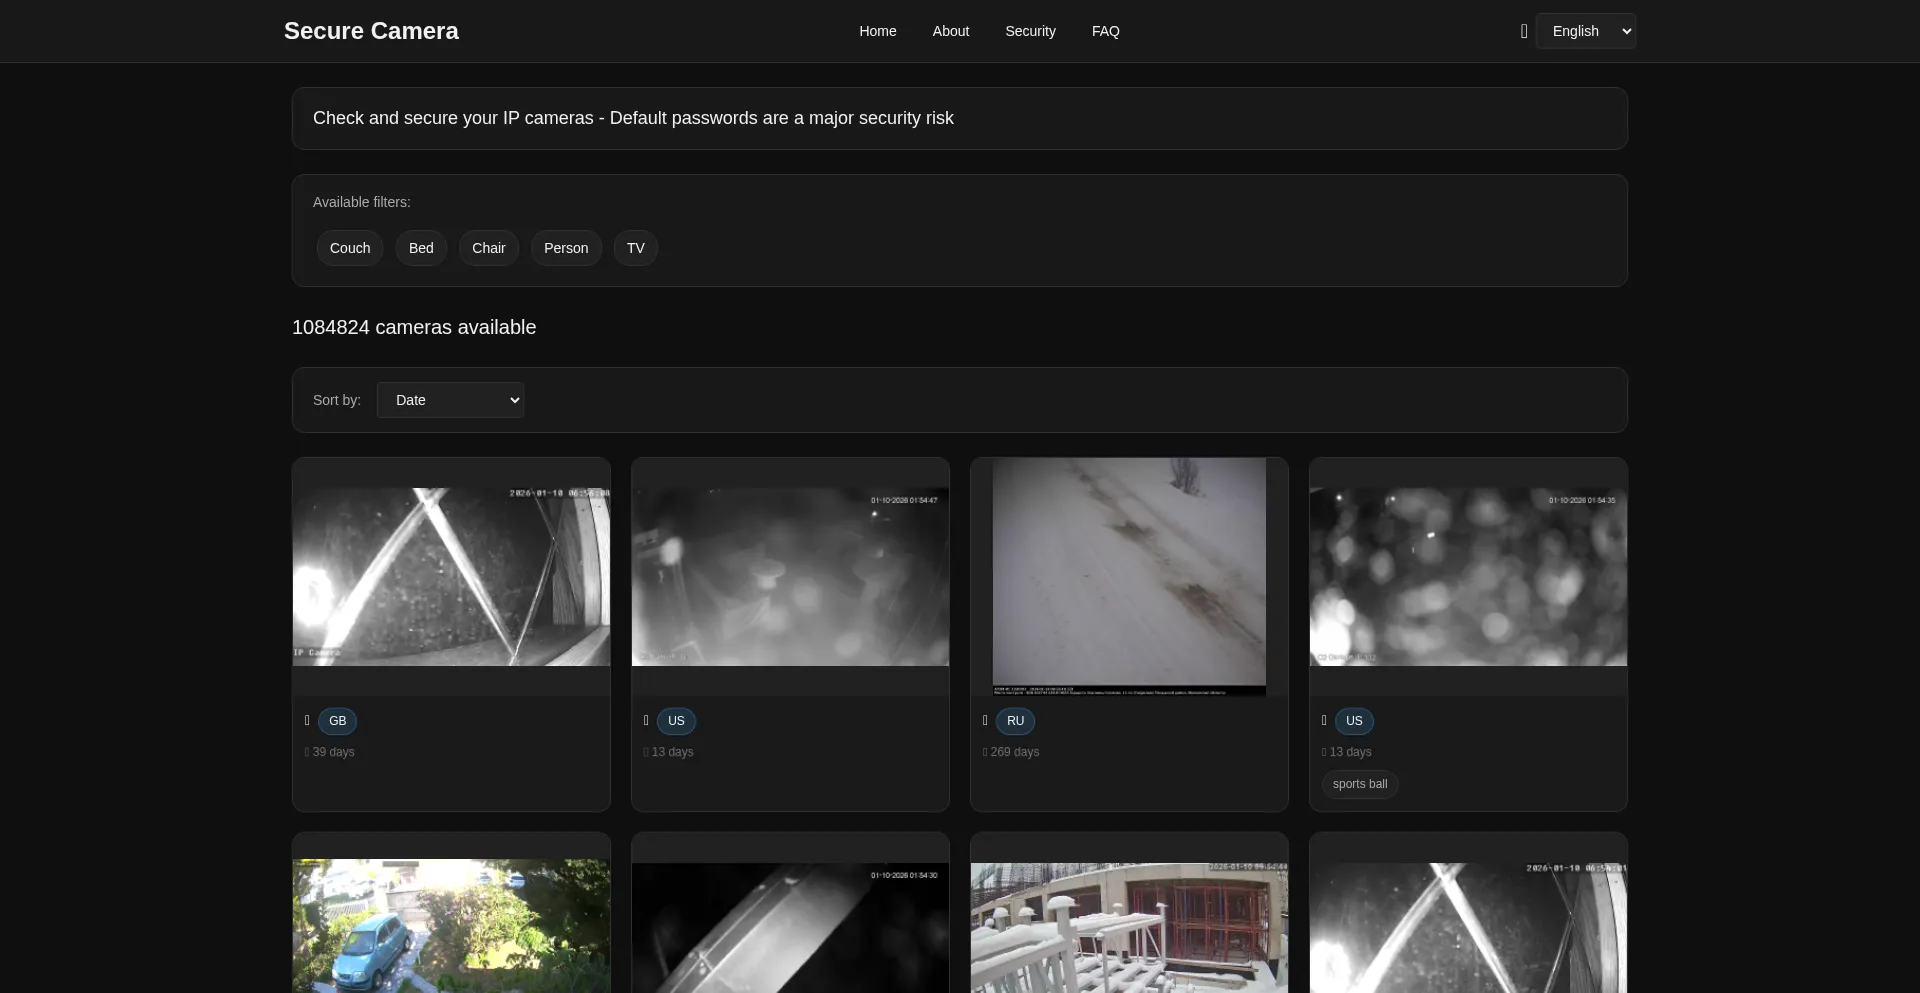The height and width of the screenshot is (993, 1920).
Task: Click the clock icon next to 39 days
Action: (x=308, y=752)
